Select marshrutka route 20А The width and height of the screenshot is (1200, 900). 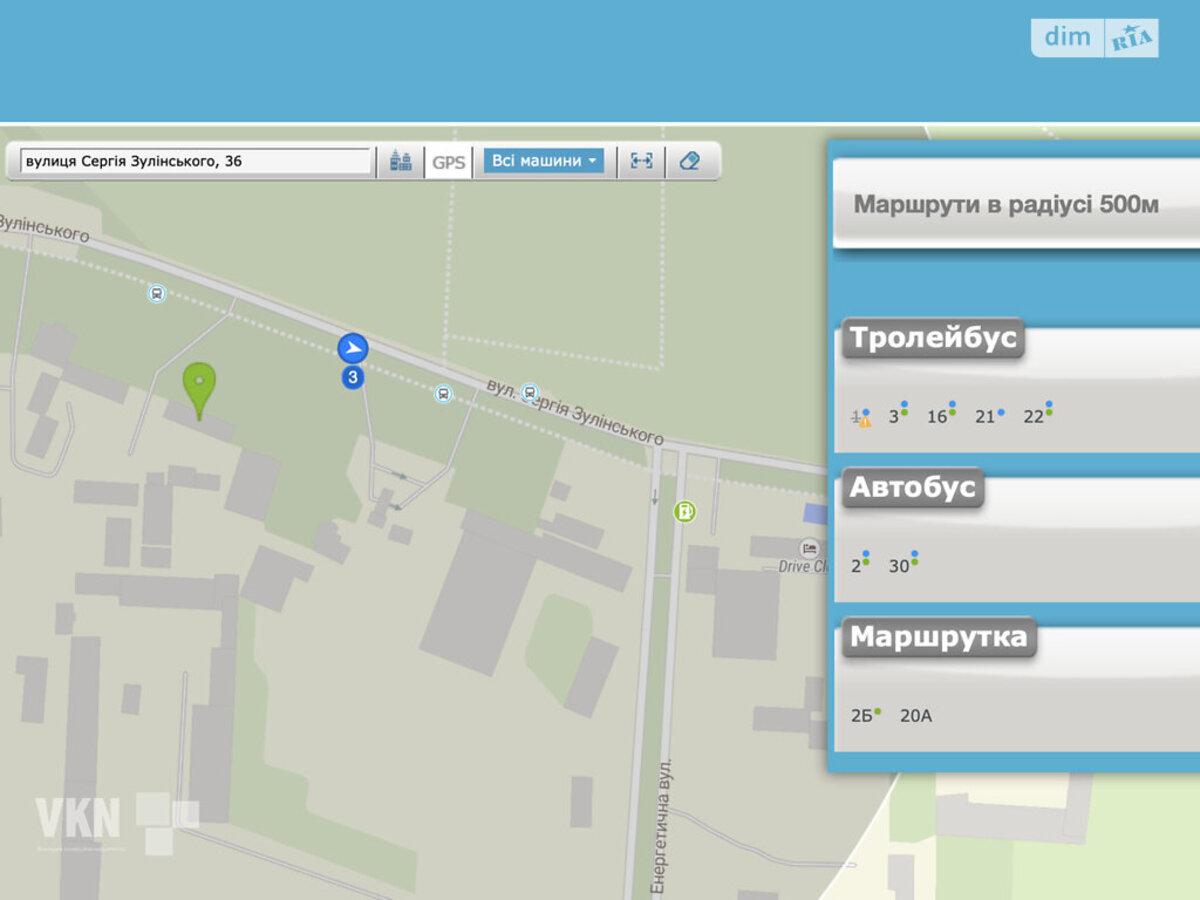(916, 716)
